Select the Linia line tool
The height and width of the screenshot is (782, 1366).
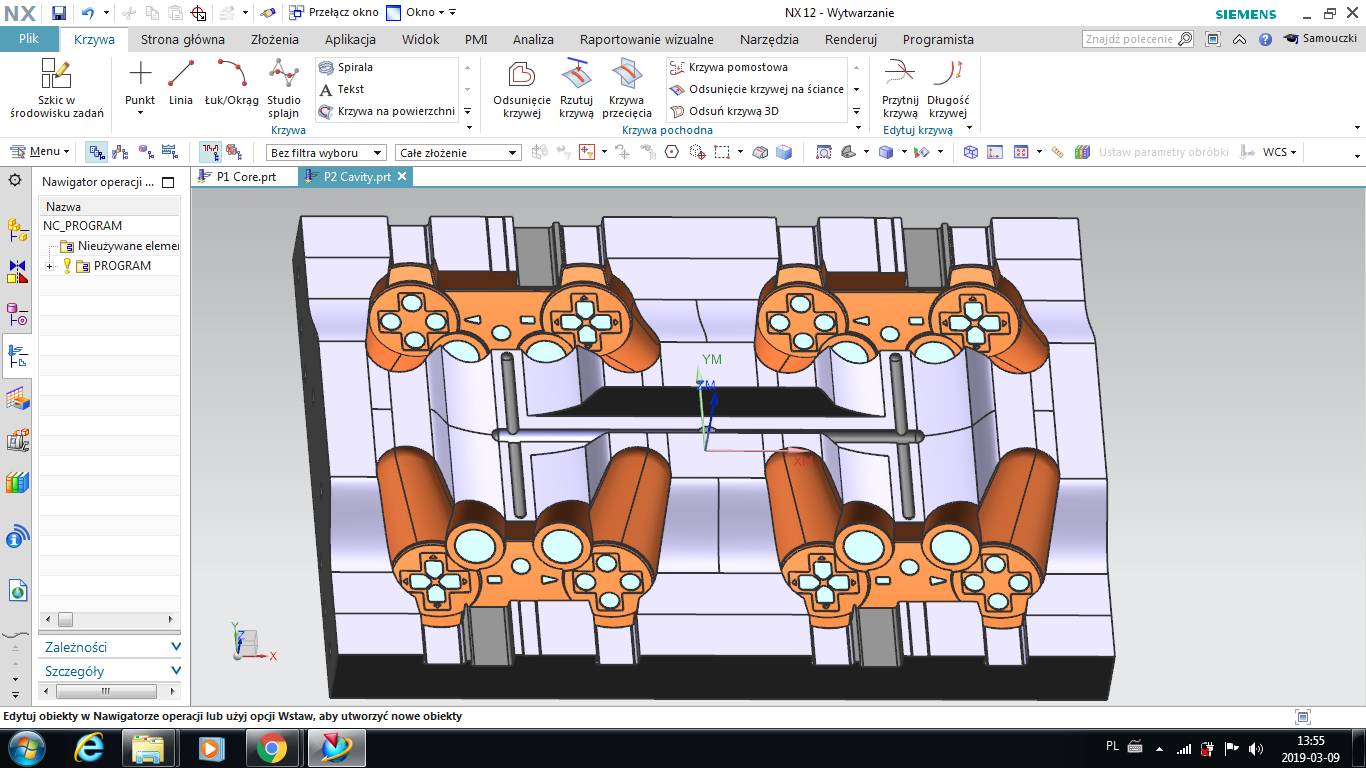(181, 82)
